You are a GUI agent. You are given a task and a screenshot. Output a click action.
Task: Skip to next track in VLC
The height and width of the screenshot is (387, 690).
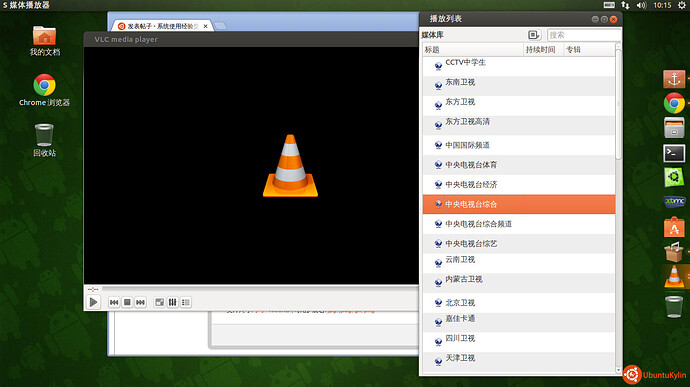pyautogui.click(x=140, y=302)
